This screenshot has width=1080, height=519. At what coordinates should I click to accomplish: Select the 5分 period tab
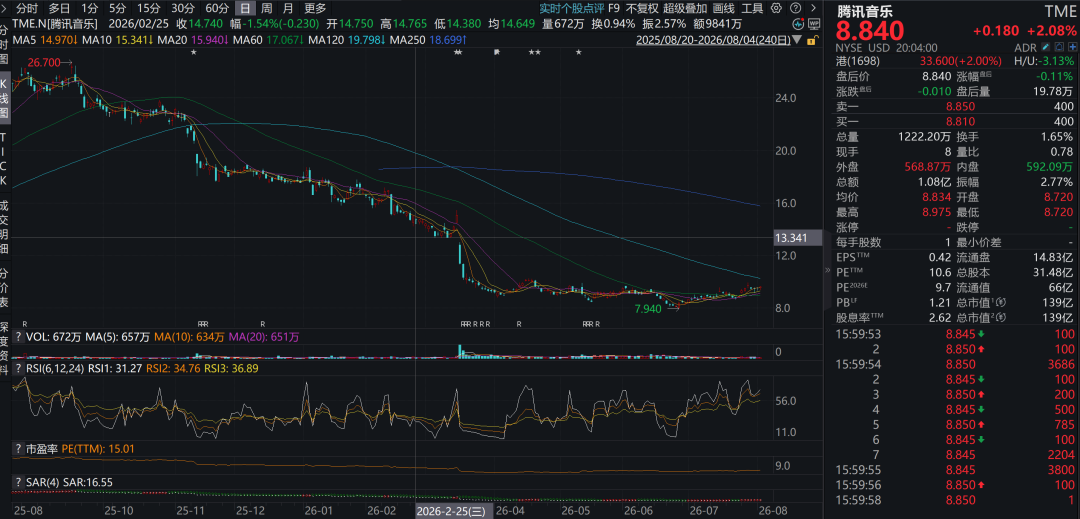tap(118, 9)
